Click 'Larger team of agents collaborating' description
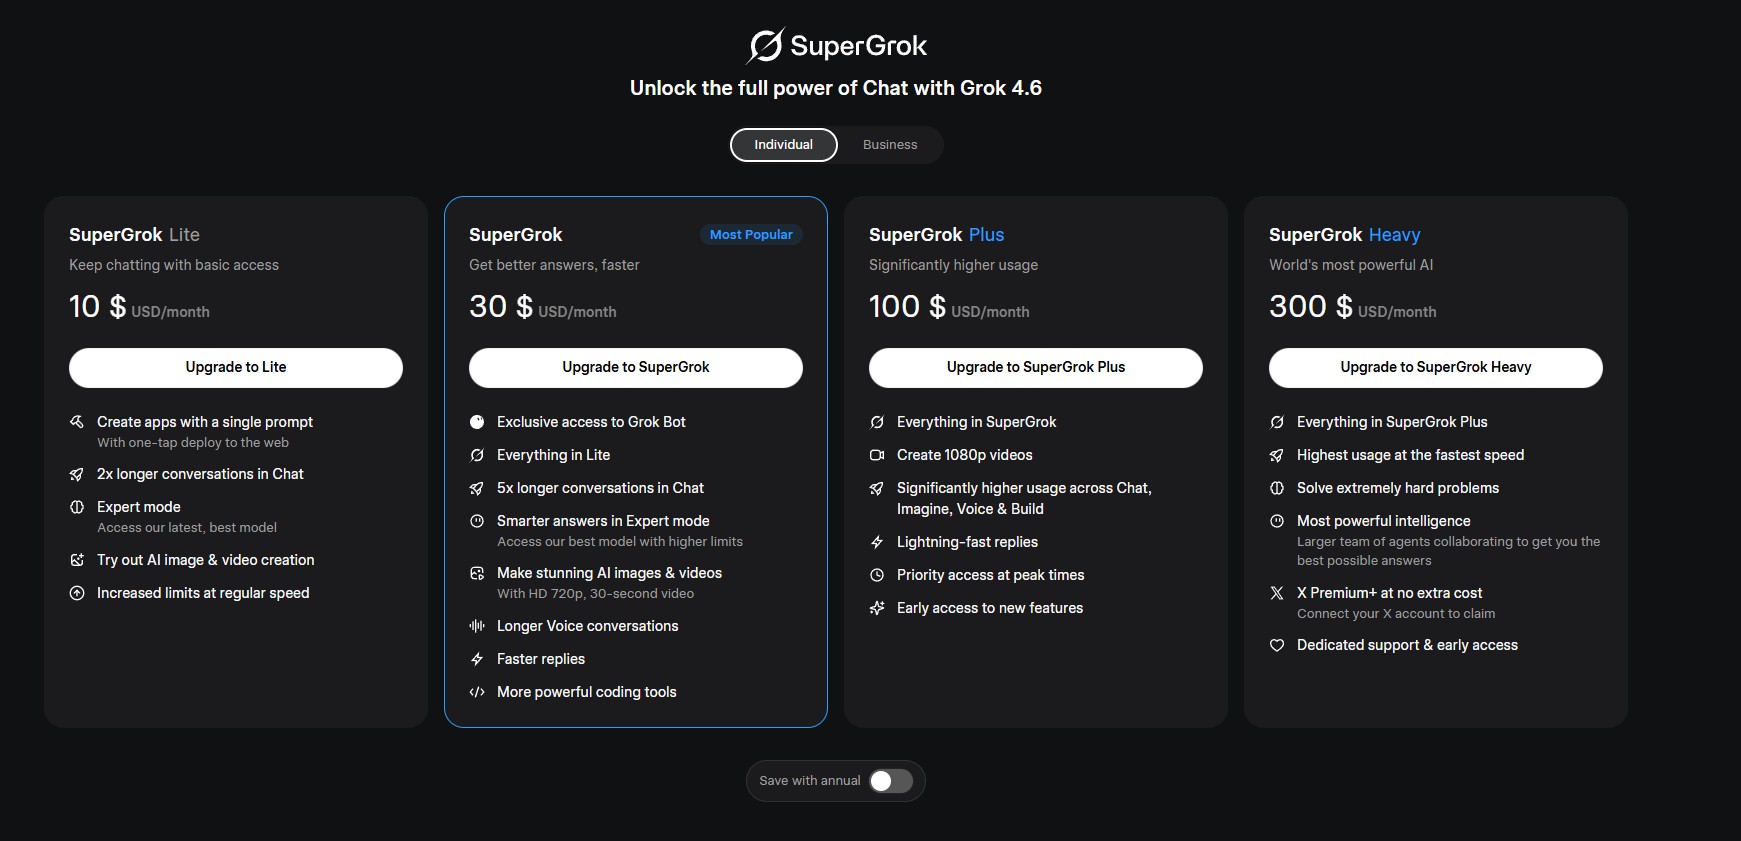 coord(1448,551)
